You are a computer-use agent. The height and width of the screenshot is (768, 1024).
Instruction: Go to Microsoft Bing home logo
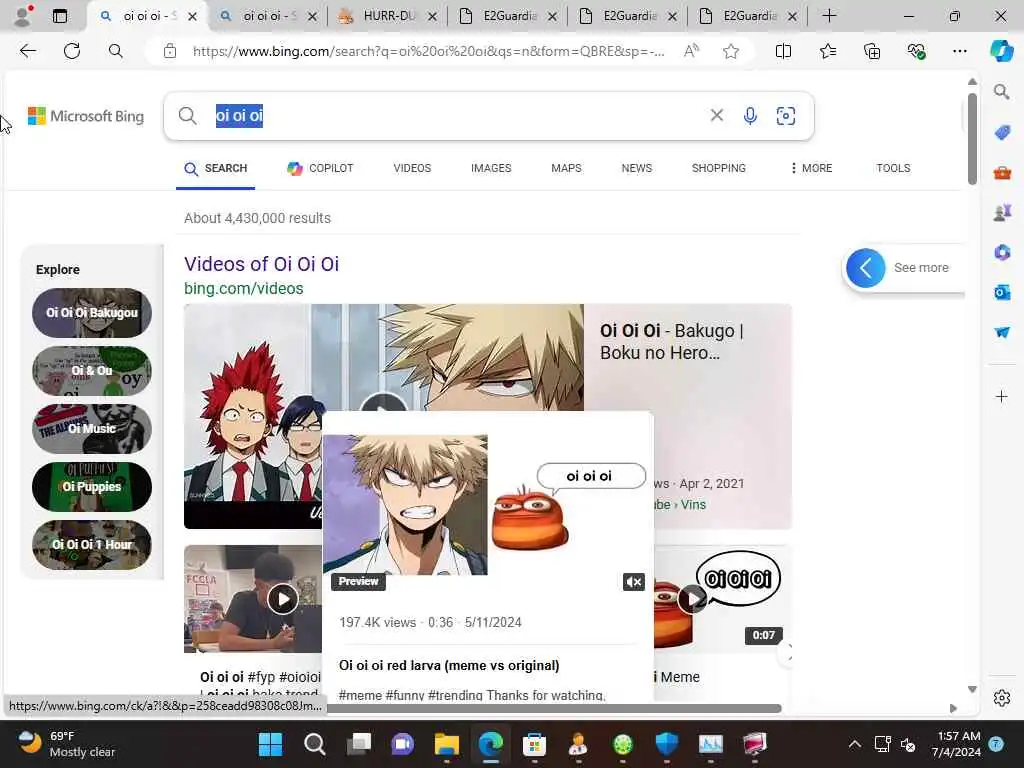click(x=86, y=116)
